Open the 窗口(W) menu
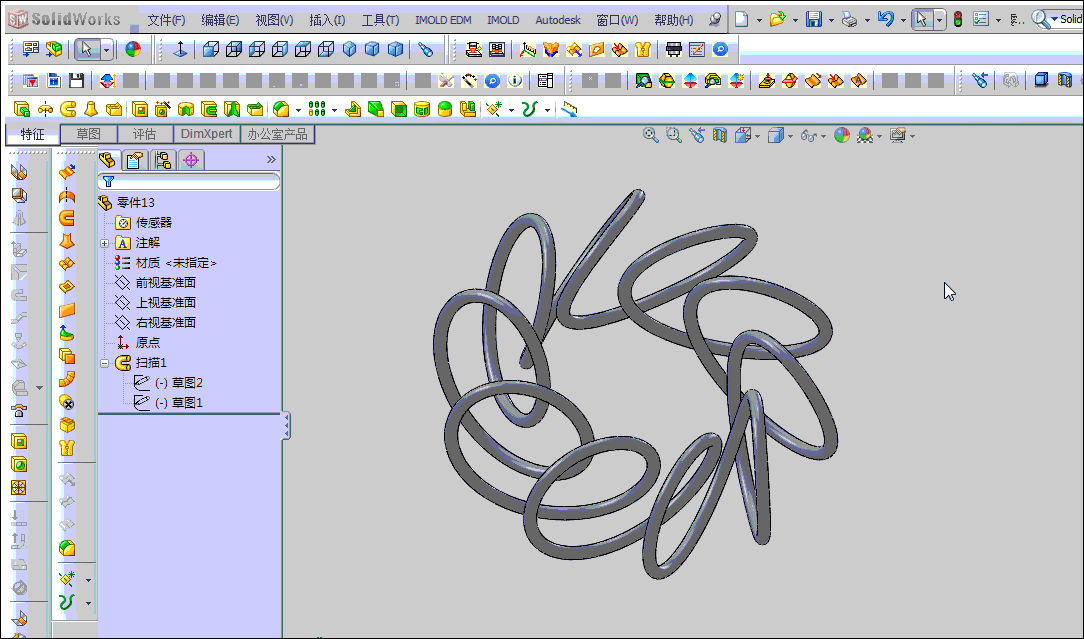 click(617, 20)
